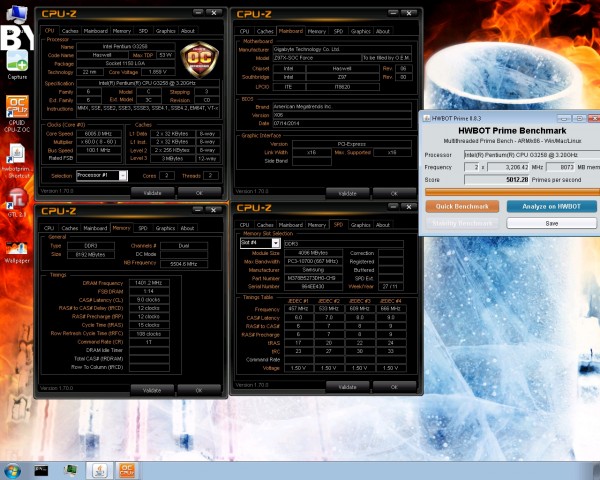Viewport: 600px width, 480px height.
Task: Select Max Bandwidth PC3-10700 value
Action: pos(313,261)
